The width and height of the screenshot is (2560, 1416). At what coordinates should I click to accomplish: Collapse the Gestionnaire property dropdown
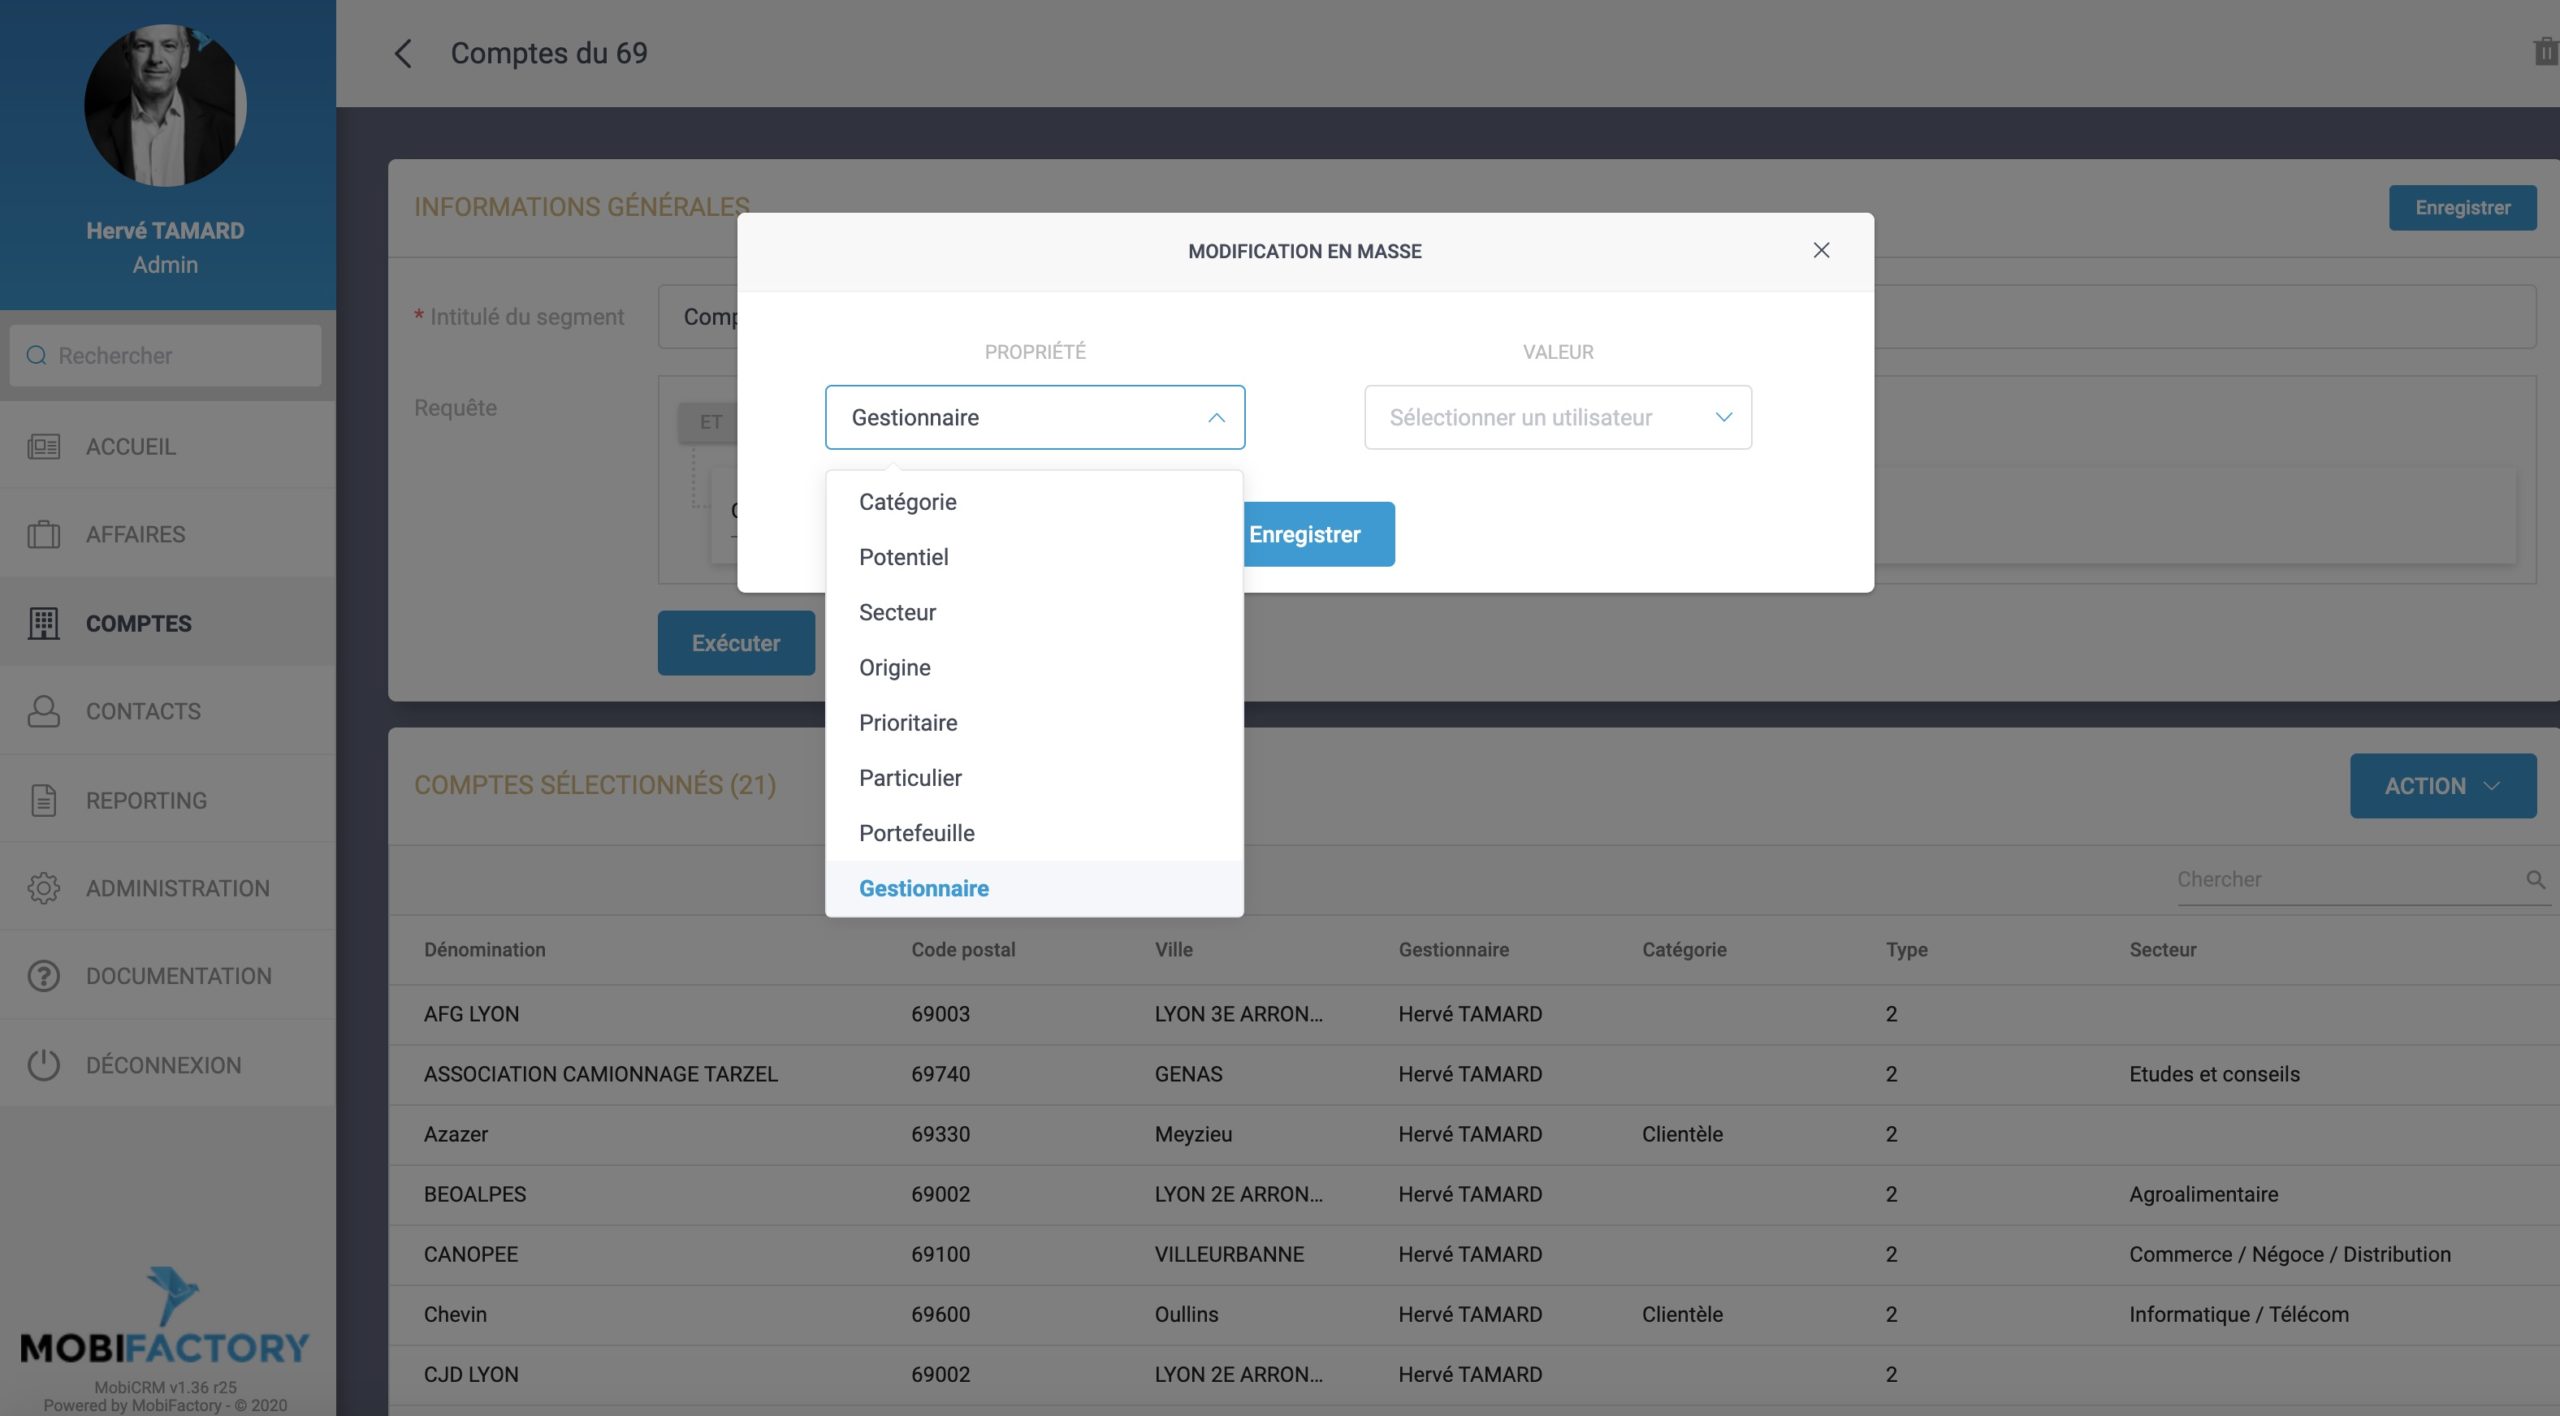click(x=1215, y=418)
